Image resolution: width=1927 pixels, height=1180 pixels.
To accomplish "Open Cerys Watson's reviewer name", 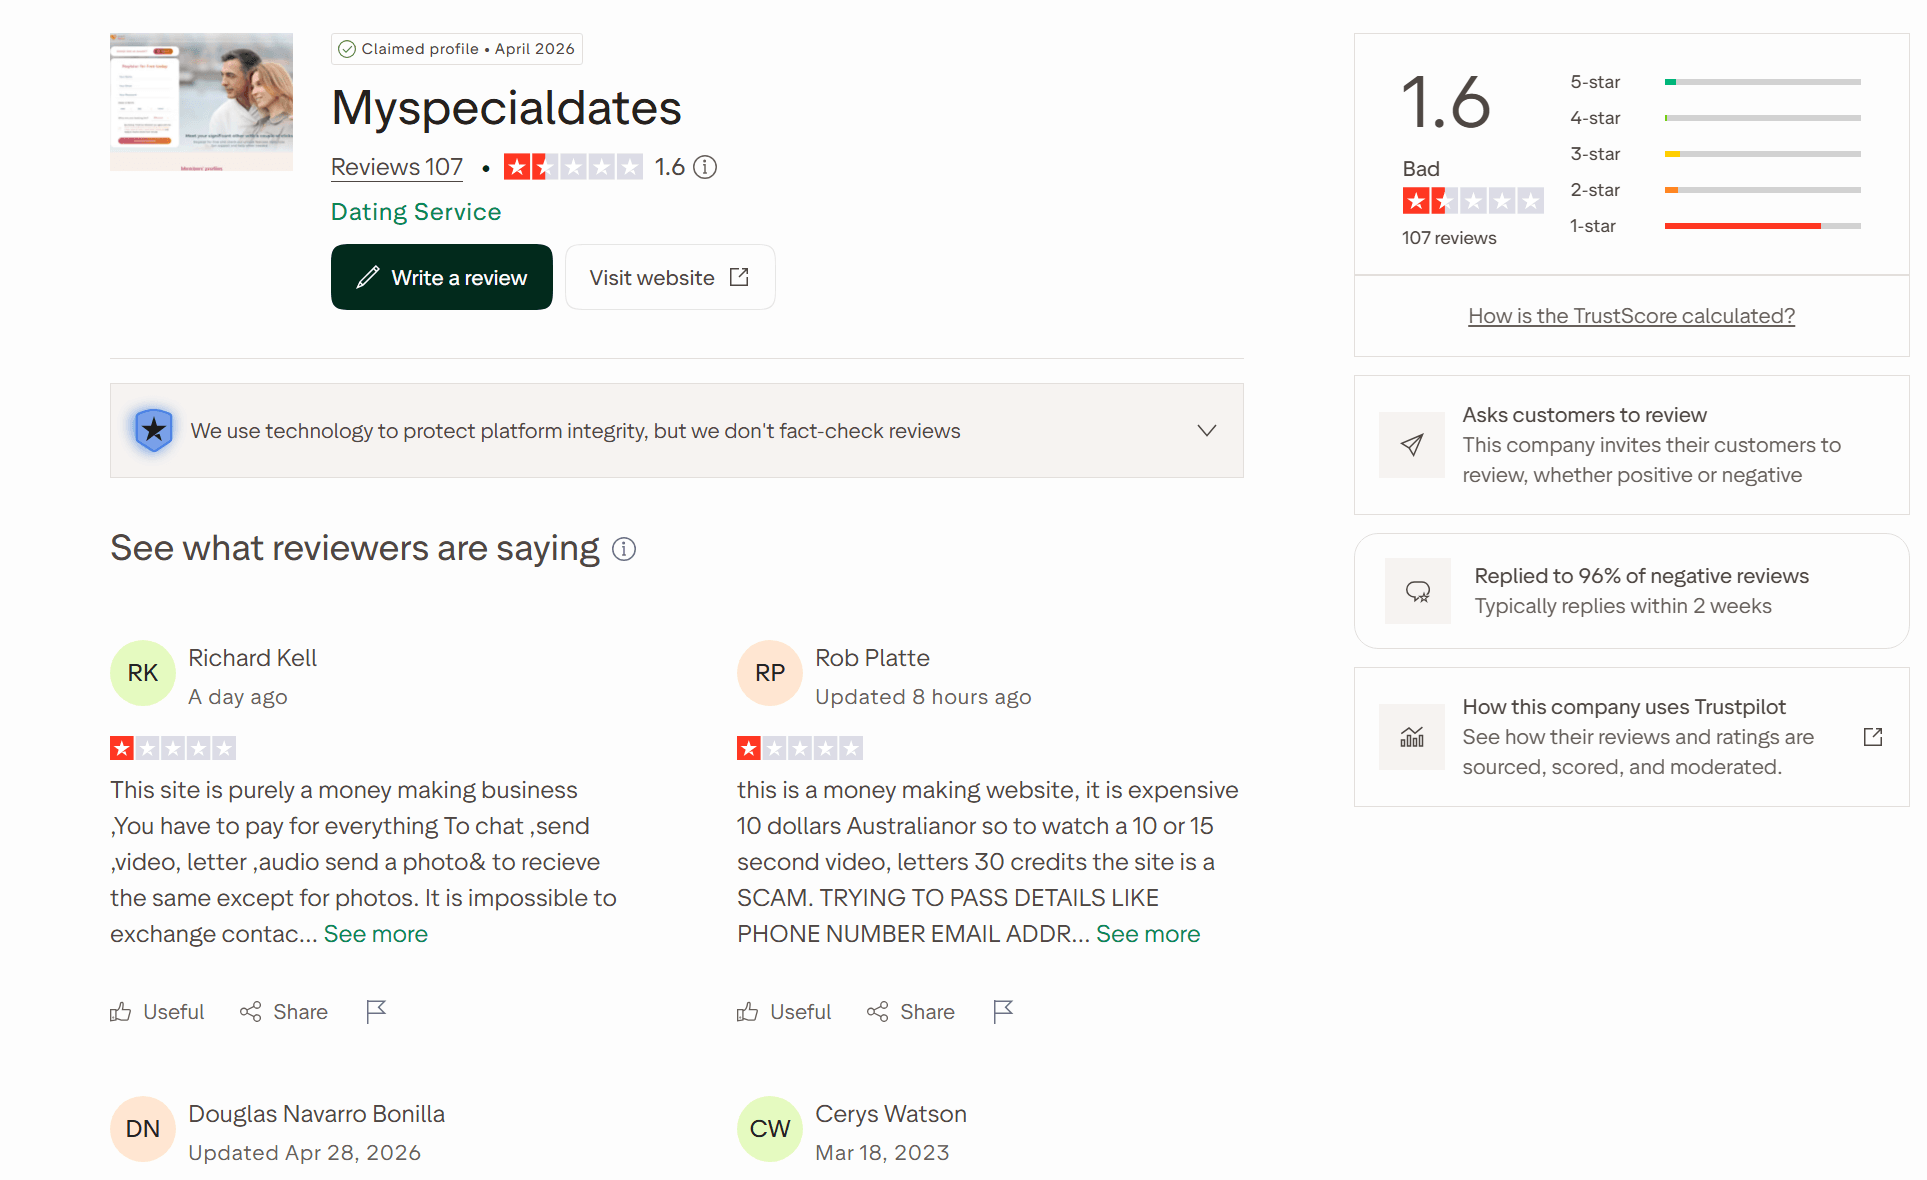I will 890,1114.
